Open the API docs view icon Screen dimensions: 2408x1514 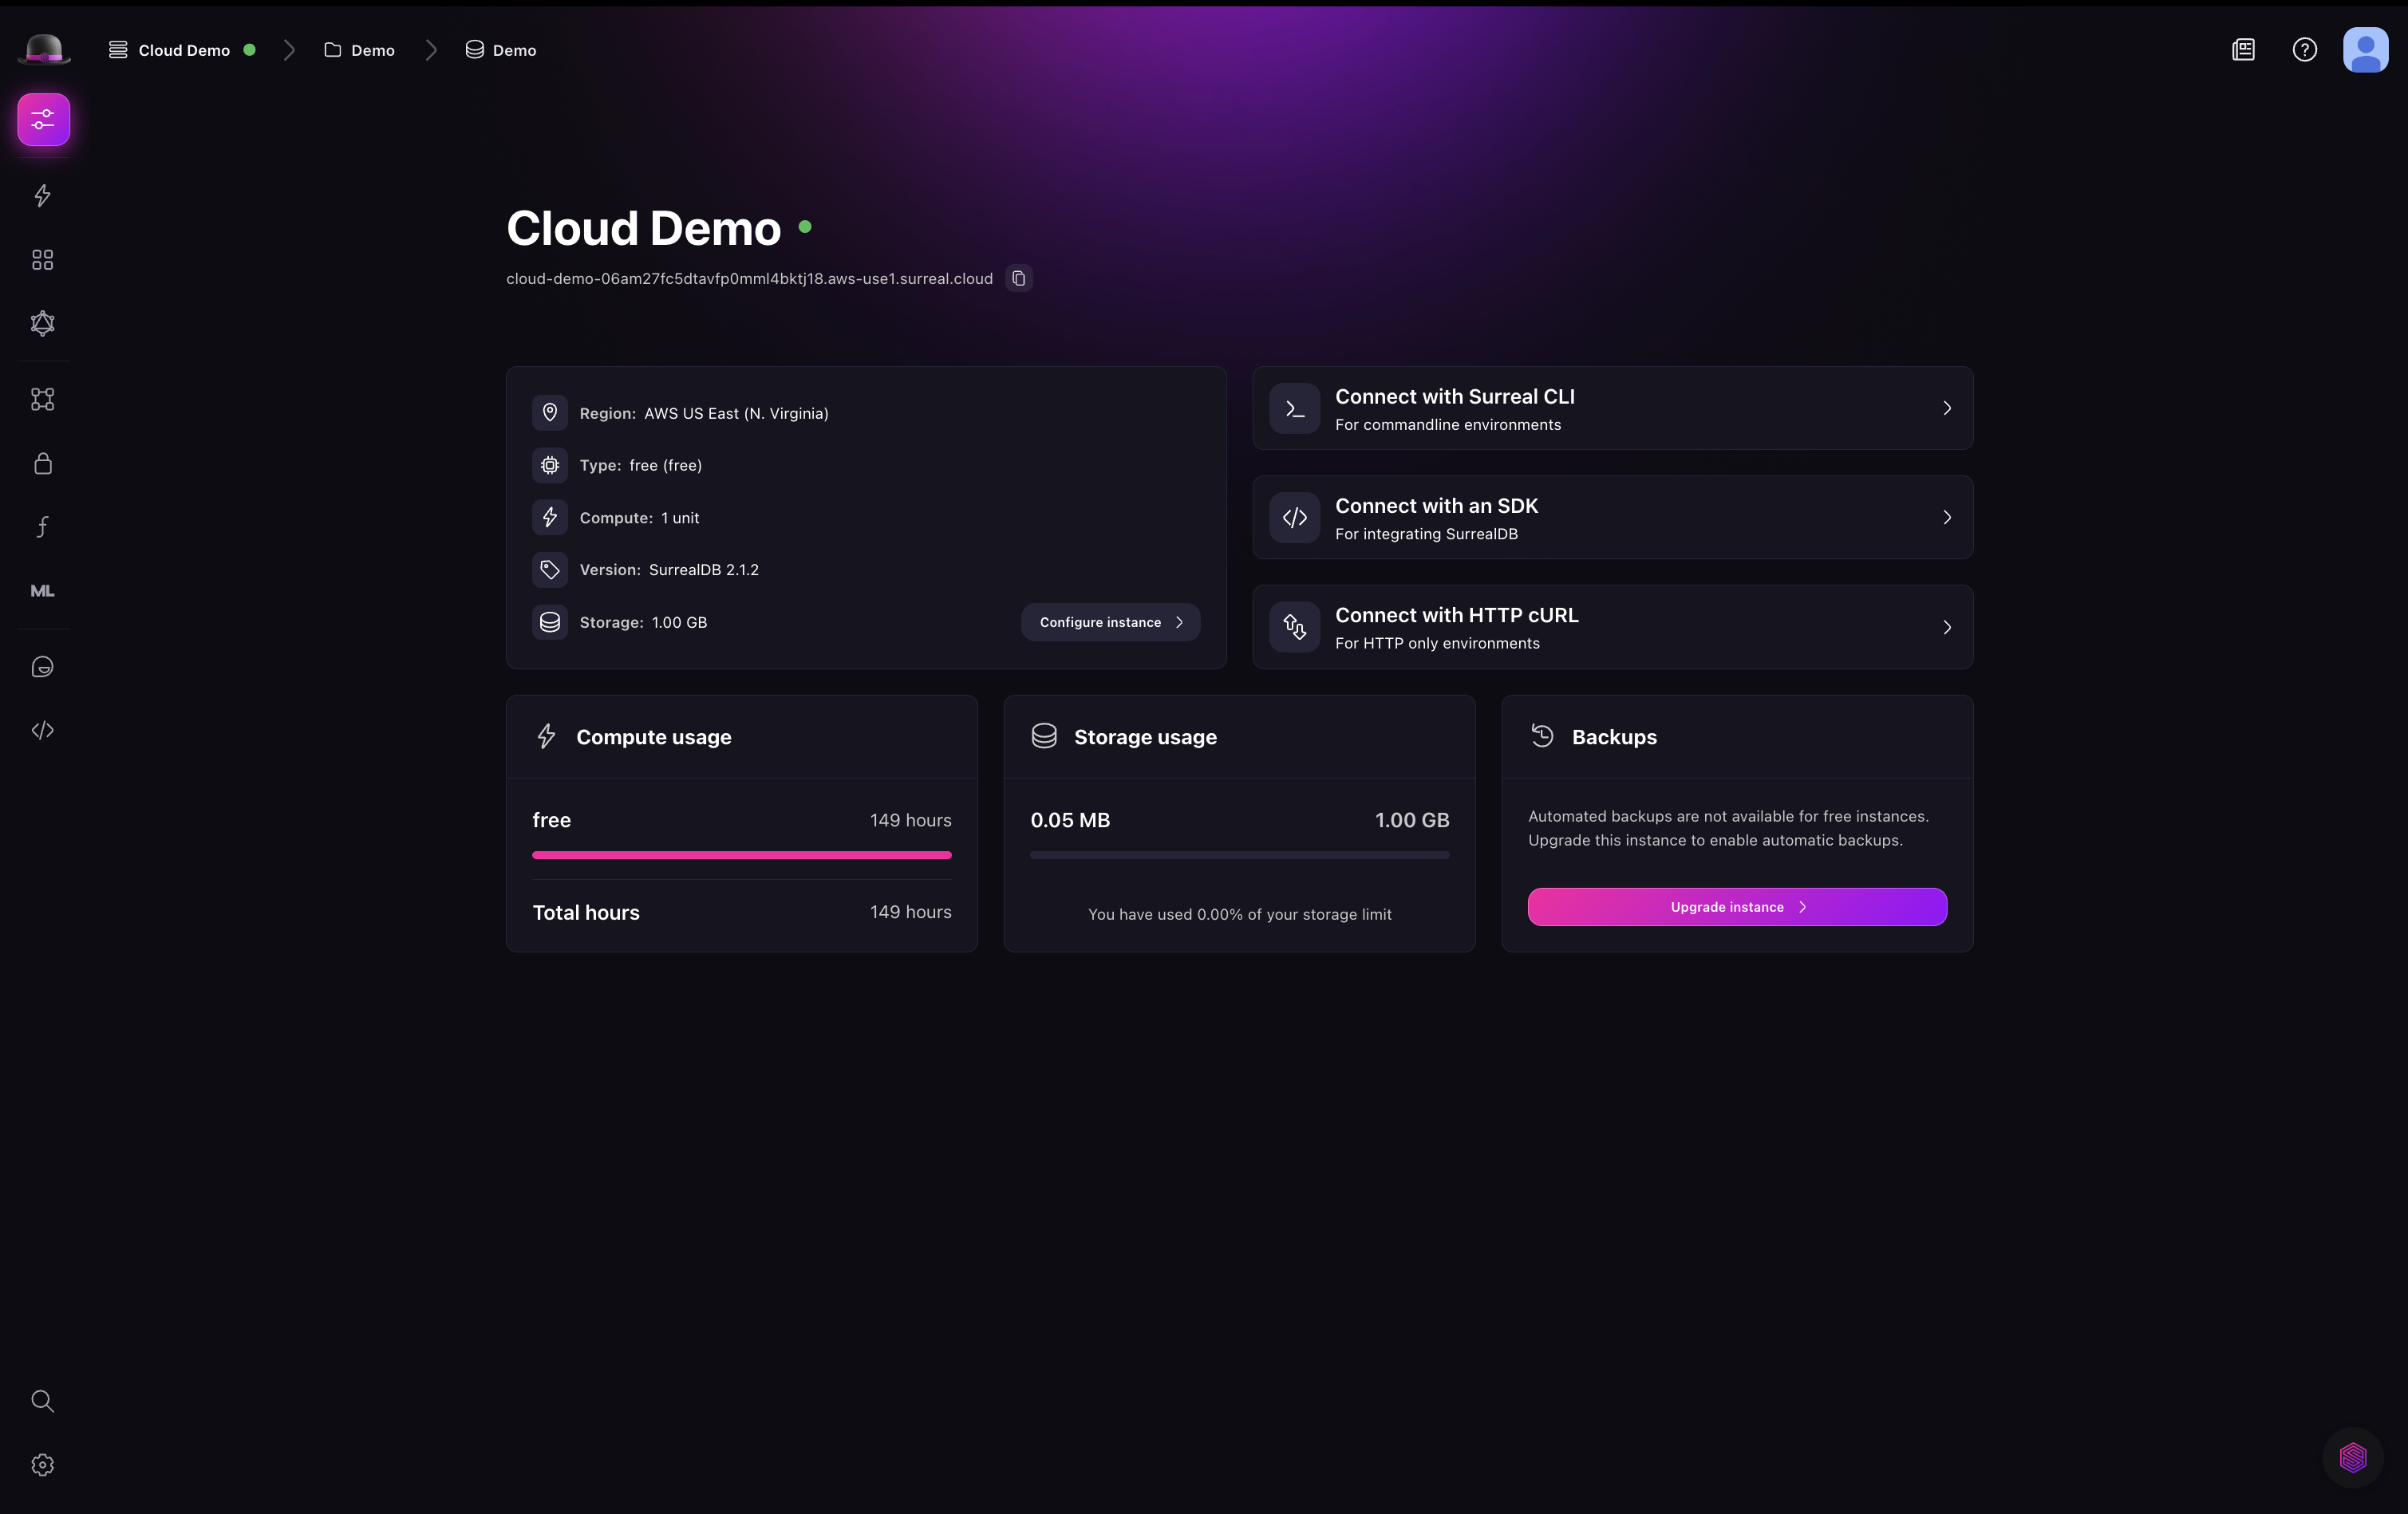pos(42,730)
